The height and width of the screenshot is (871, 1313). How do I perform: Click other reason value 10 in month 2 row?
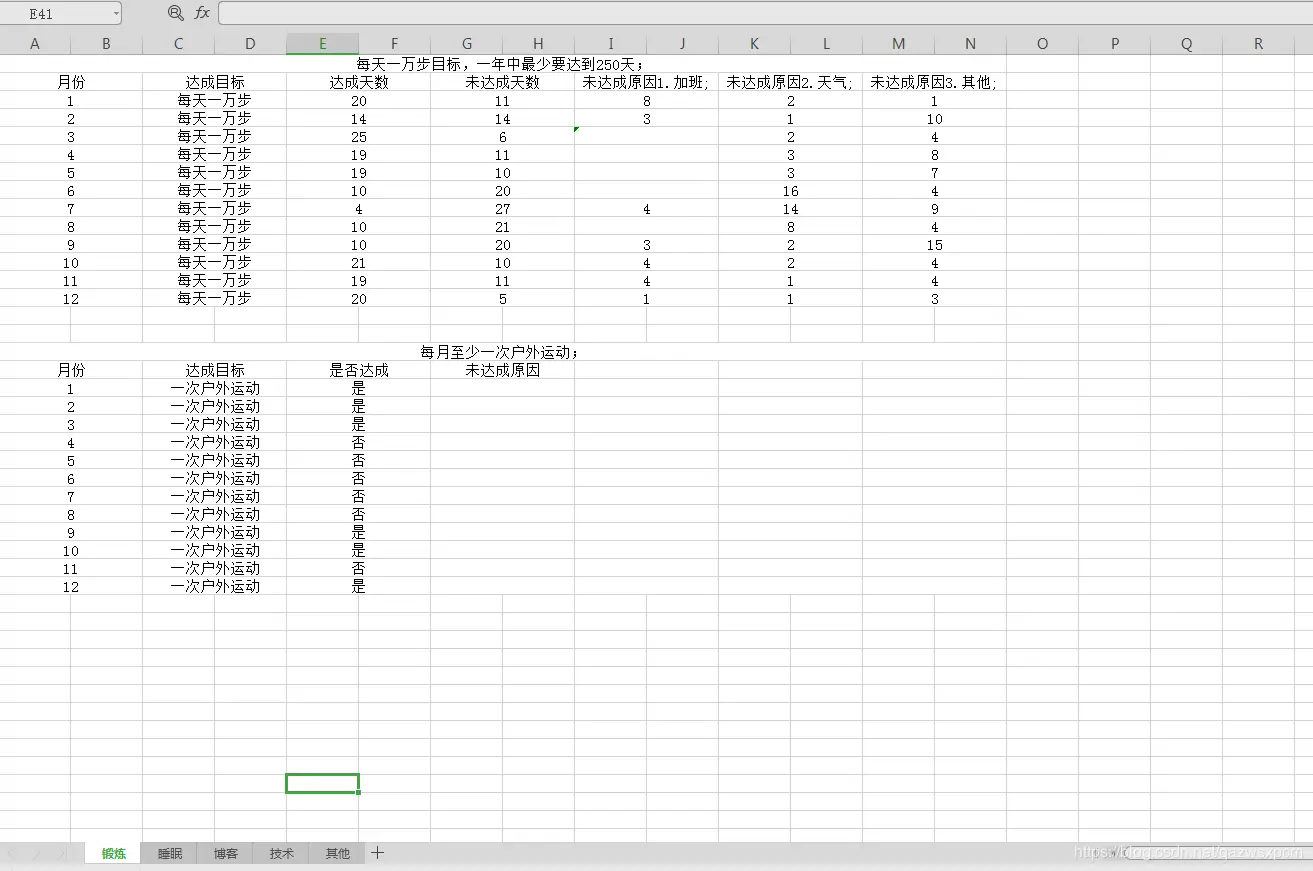[x=935, y=119]
